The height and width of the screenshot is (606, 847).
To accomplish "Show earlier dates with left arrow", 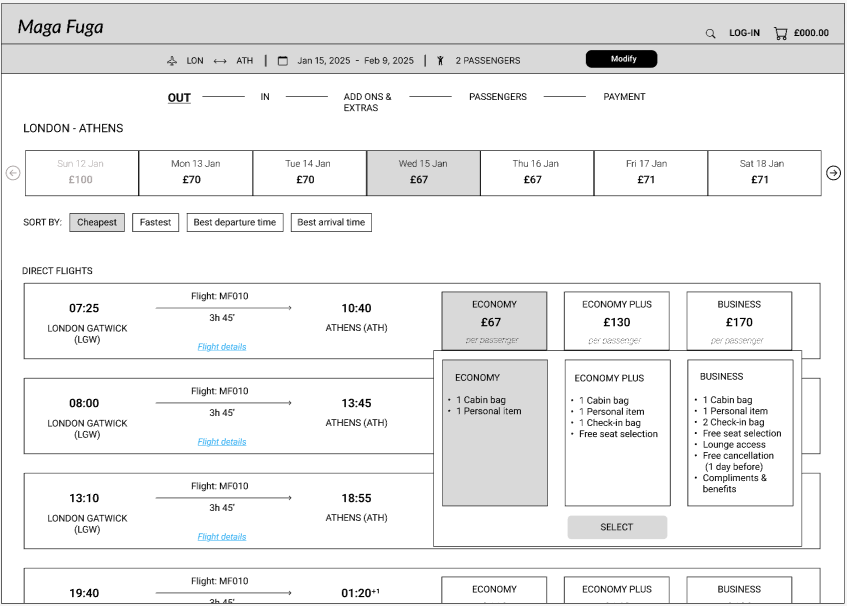I will click(13, 173).
